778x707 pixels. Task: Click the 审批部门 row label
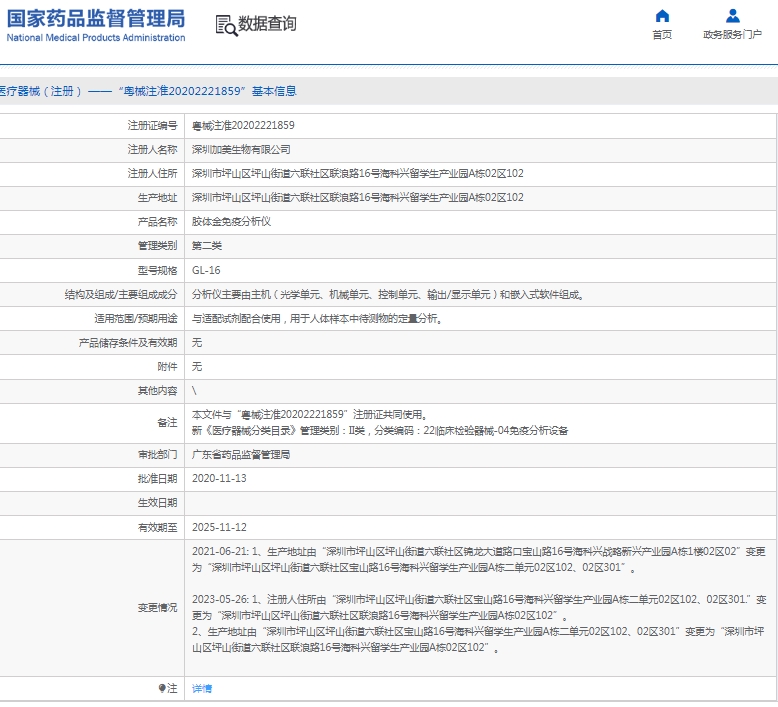[x=157, y=454]
